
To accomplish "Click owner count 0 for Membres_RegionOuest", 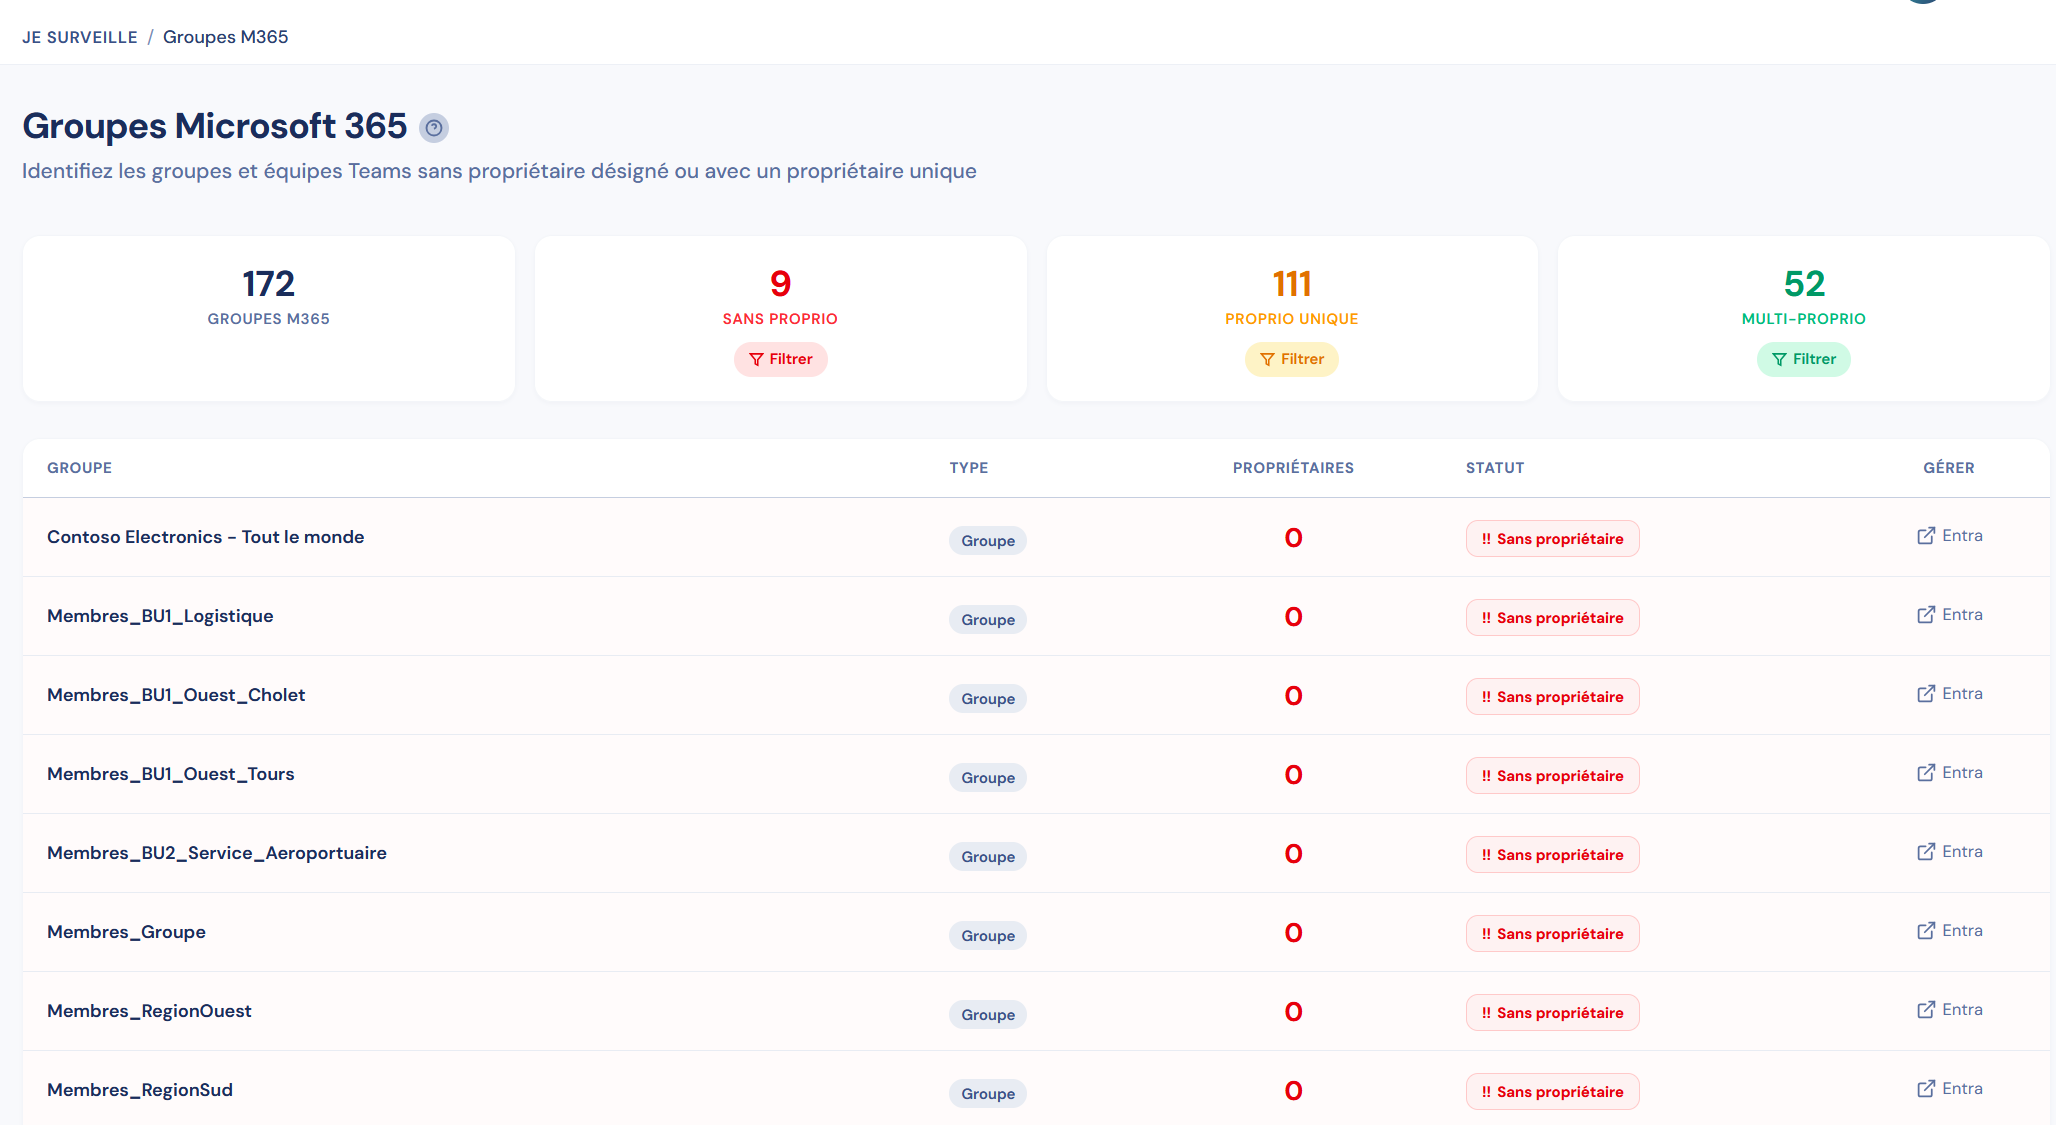I will 1293,1013.
